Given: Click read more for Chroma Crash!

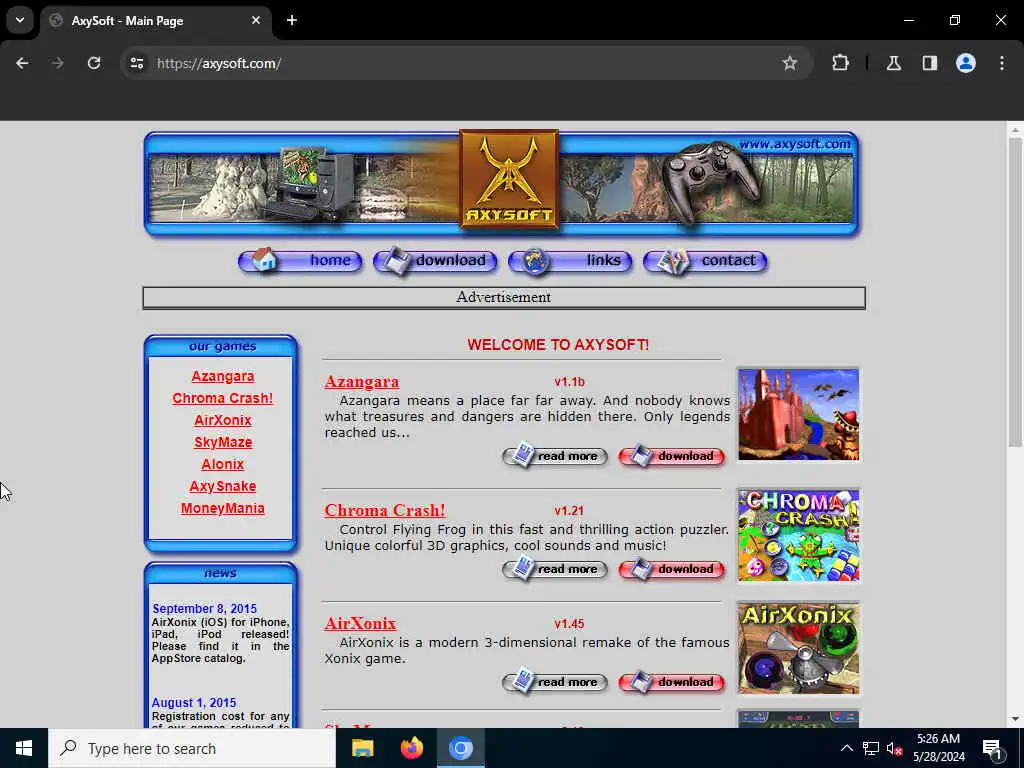Looking at the screenshot, I should [555, 569].
